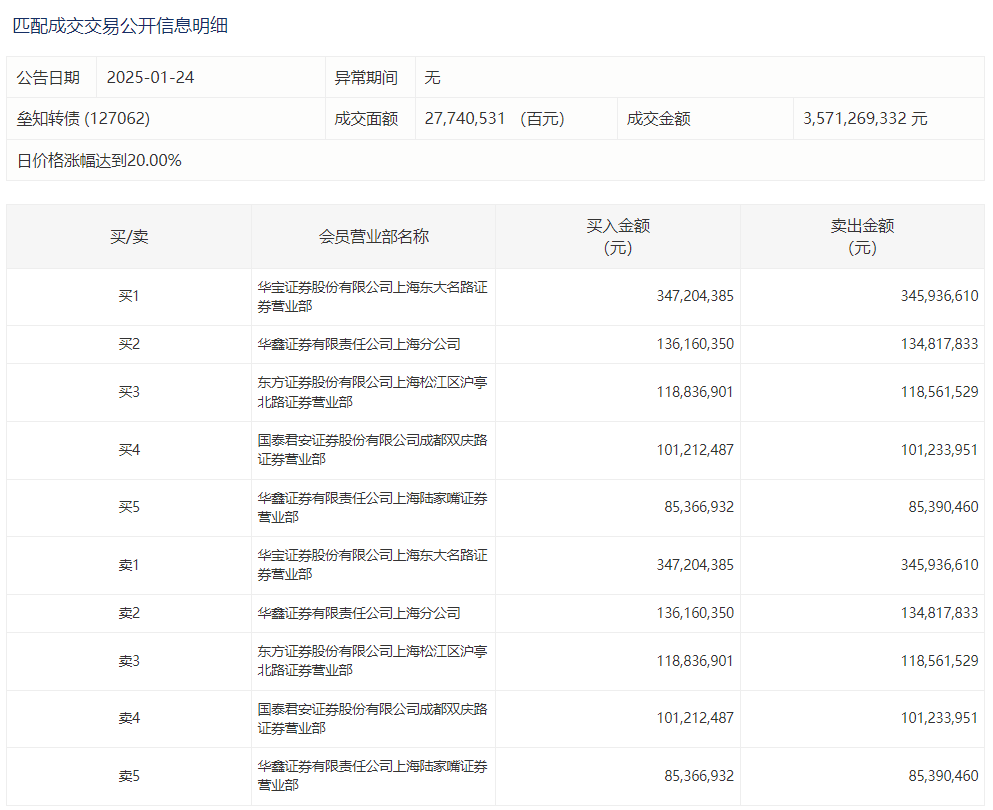Image resolution: width=993 pixels, height=810 pixels.
Task: Click the 异常期间 value 无
Action: (432, 78)
